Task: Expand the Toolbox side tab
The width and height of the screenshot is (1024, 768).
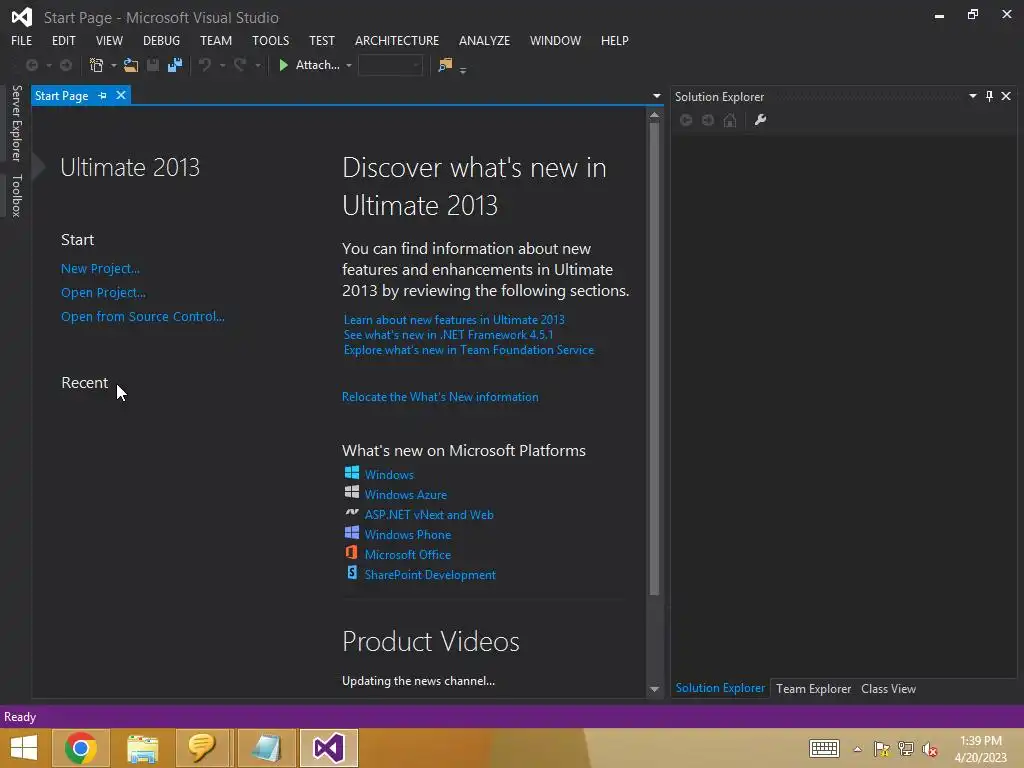Action: pyautogui.click(x=16, y=195)
